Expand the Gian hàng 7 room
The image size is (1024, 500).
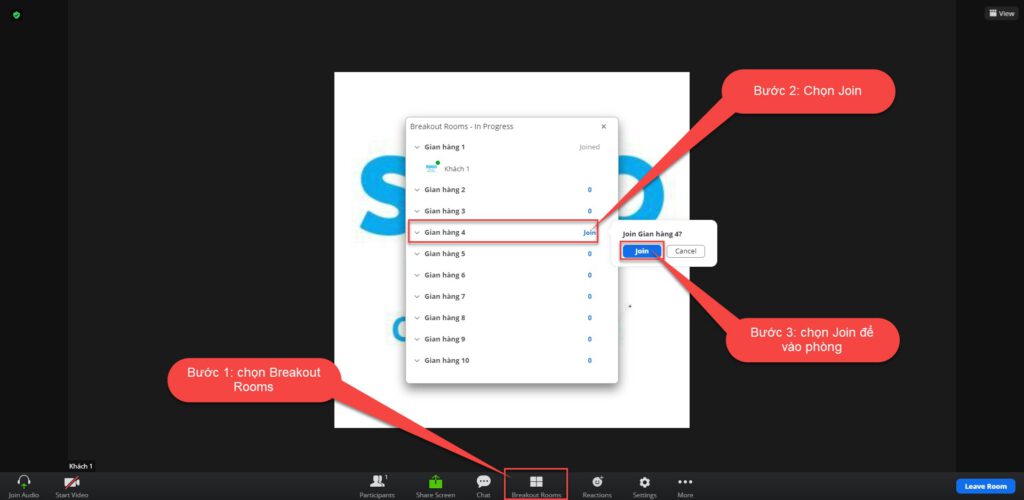[x=417, y=297]
